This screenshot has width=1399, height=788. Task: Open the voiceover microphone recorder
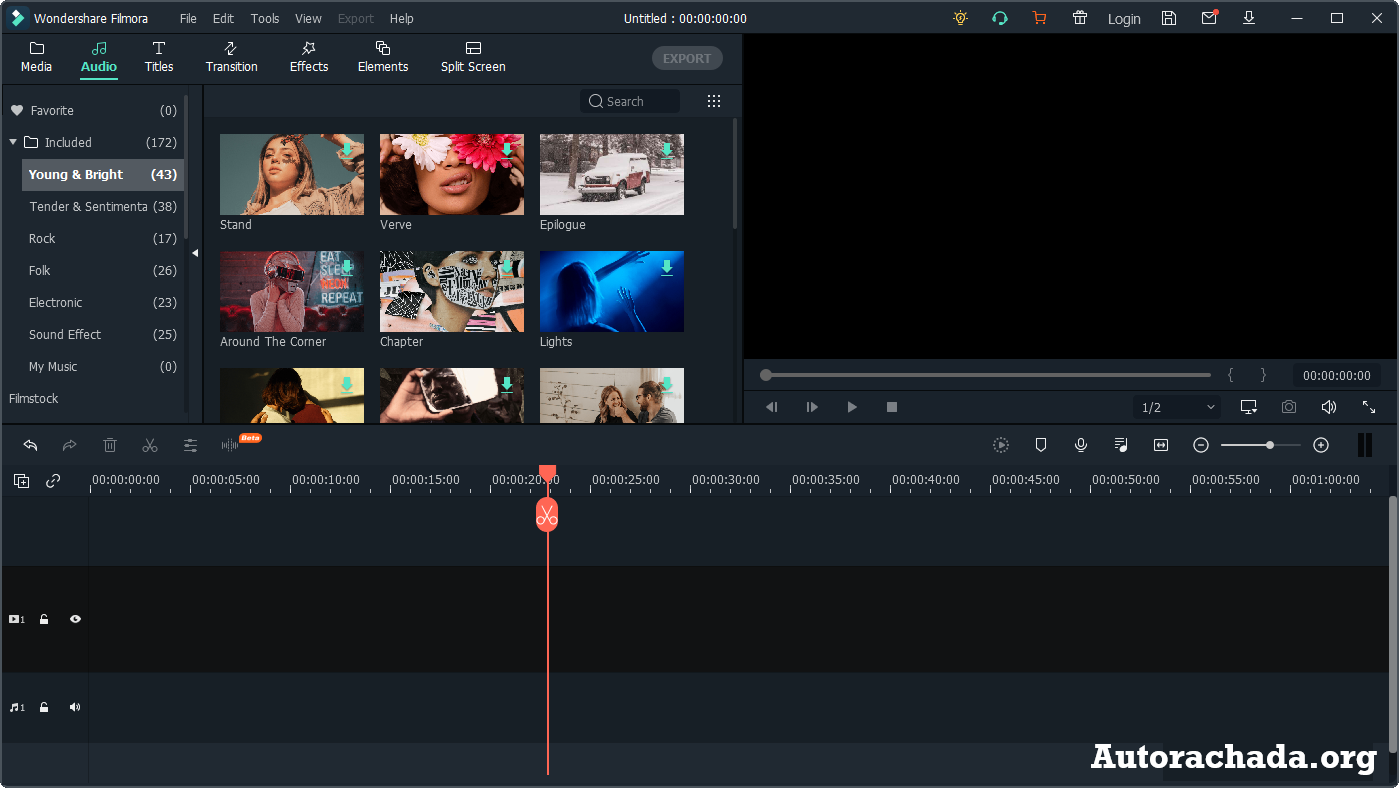coord(1081,445)
